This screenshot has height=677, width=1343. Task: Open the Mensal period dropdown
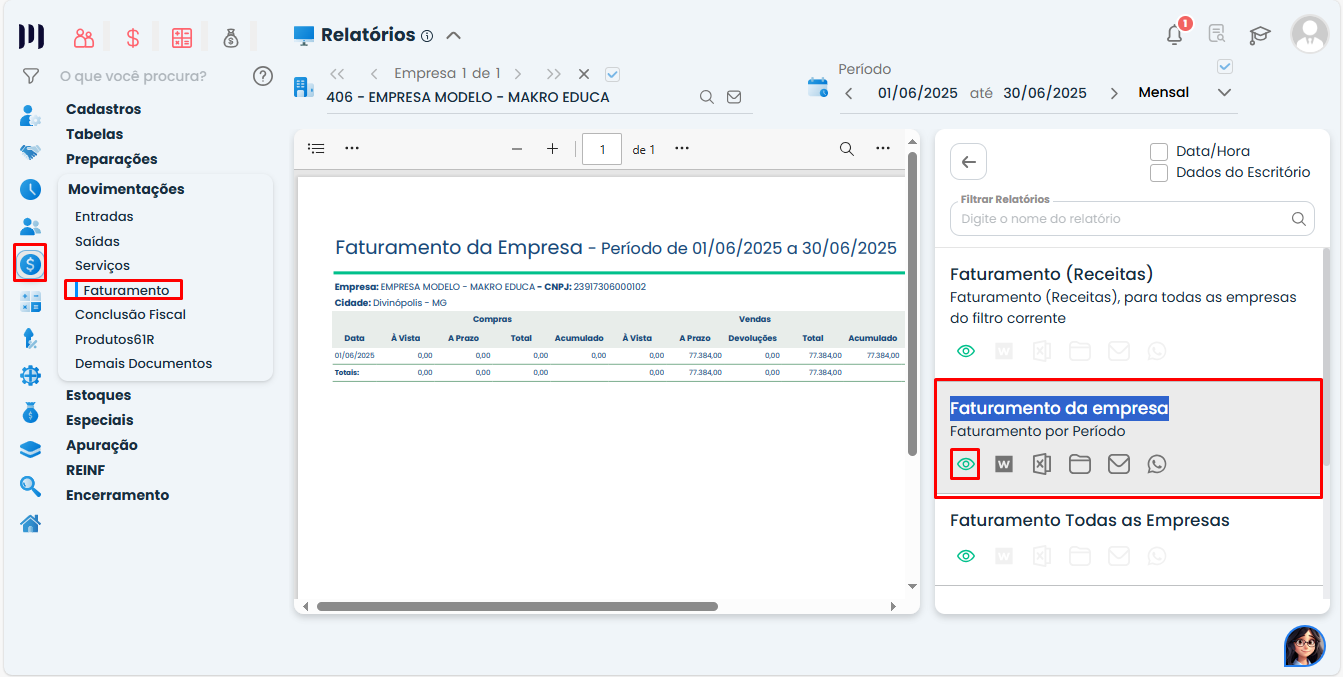click(x=1224, y=91)
